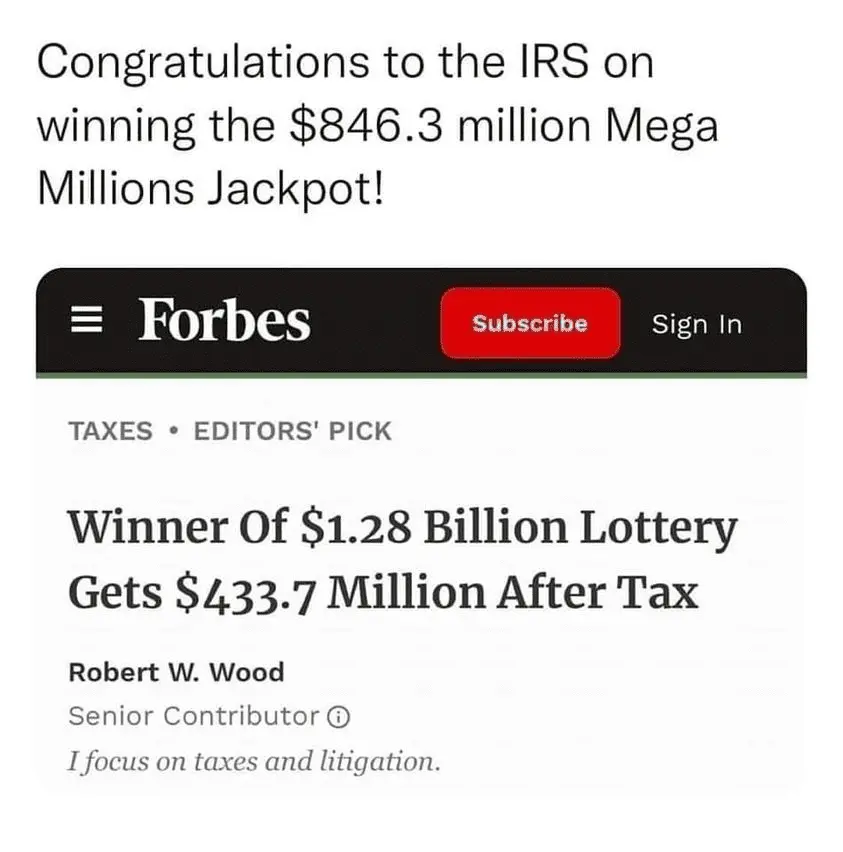The height and width of the screenshot is (852, 843).
Task: Click the Forbes logo
Action: [224, 321]
